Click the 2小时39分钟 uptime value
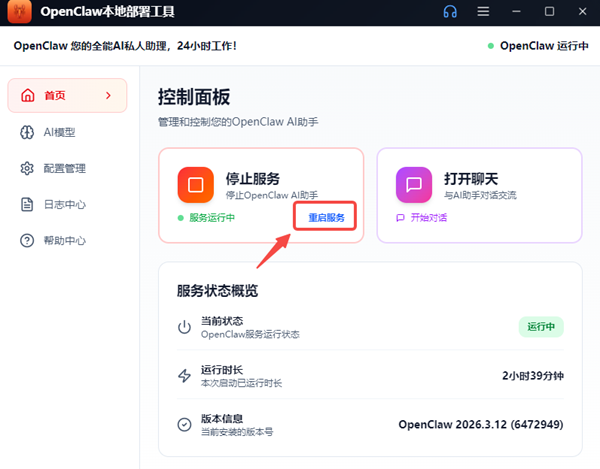 (533, 376)
